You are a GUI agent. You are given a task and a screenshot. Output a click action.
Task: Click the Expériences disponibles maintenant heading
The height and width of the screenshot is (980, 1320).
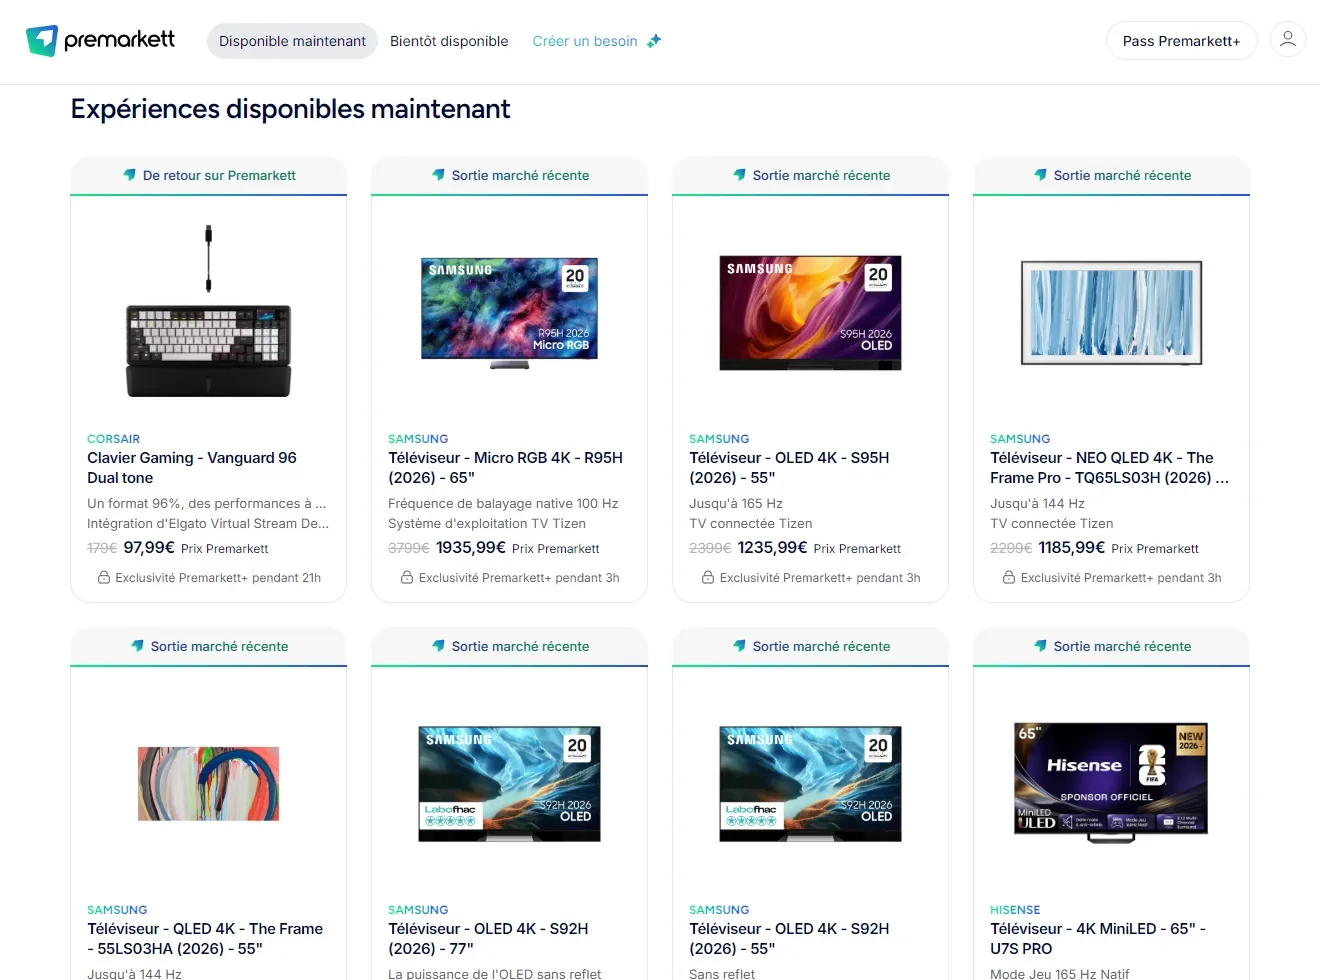(290, 109)
